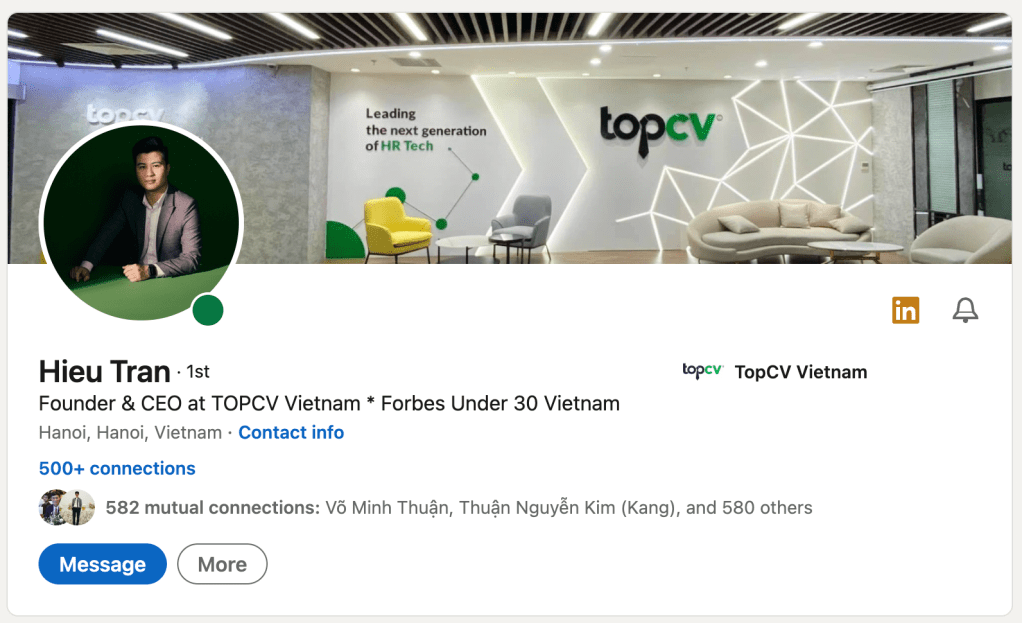
Task: Click the Hieu Tran profile name
Action: tap(104, 371)
